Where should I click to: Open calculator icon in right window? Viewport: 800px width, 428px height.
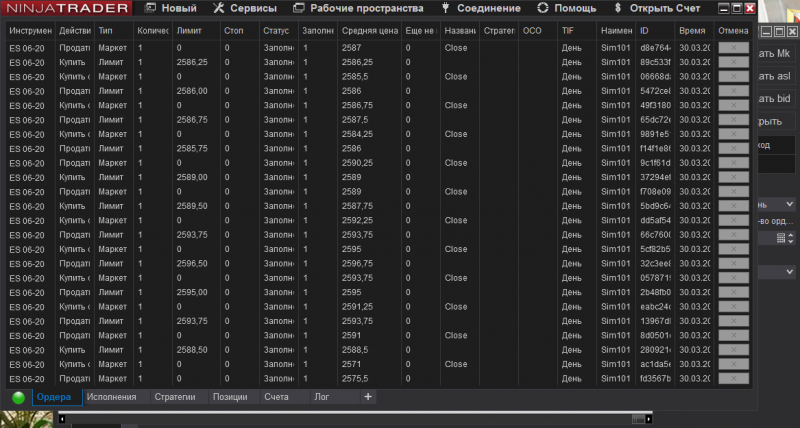781,238
